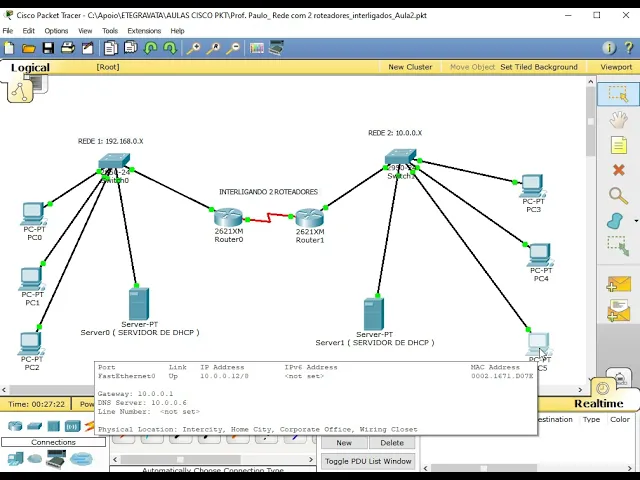Choose the Move Layout hand tool
The width and height of the screenshot is (640, 480).
pos(618,120)
